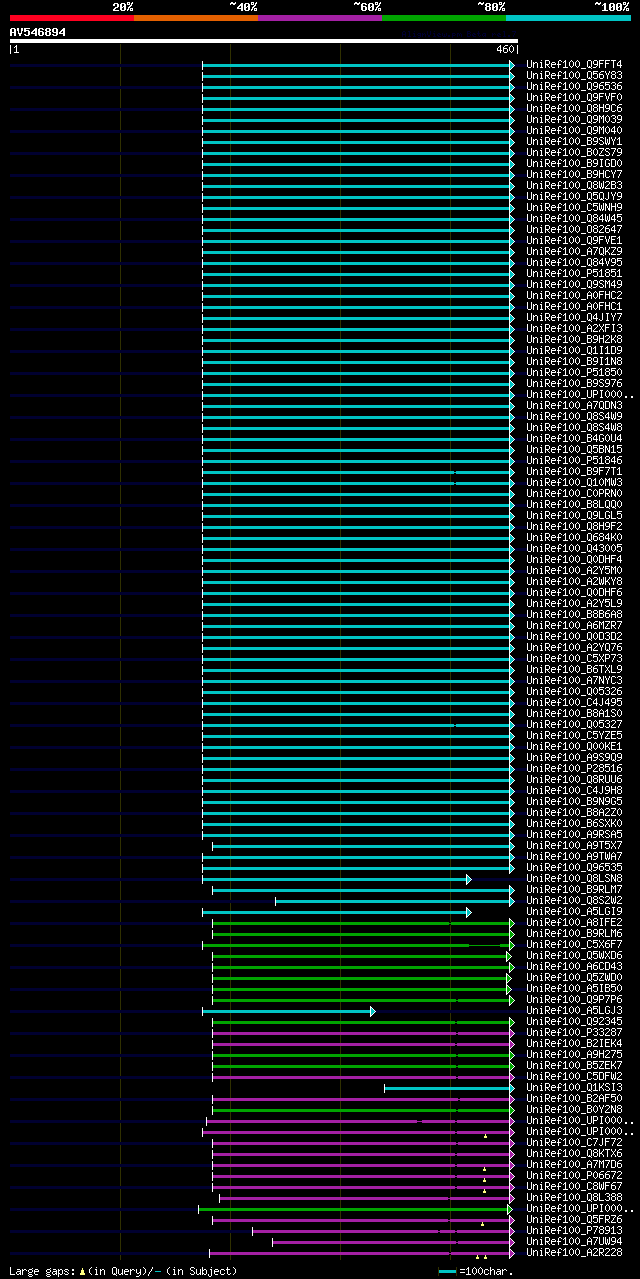Open hit UniRef100_P51850
The height and width of the screenshot is (1279, 640).
[x=574, y=372]
